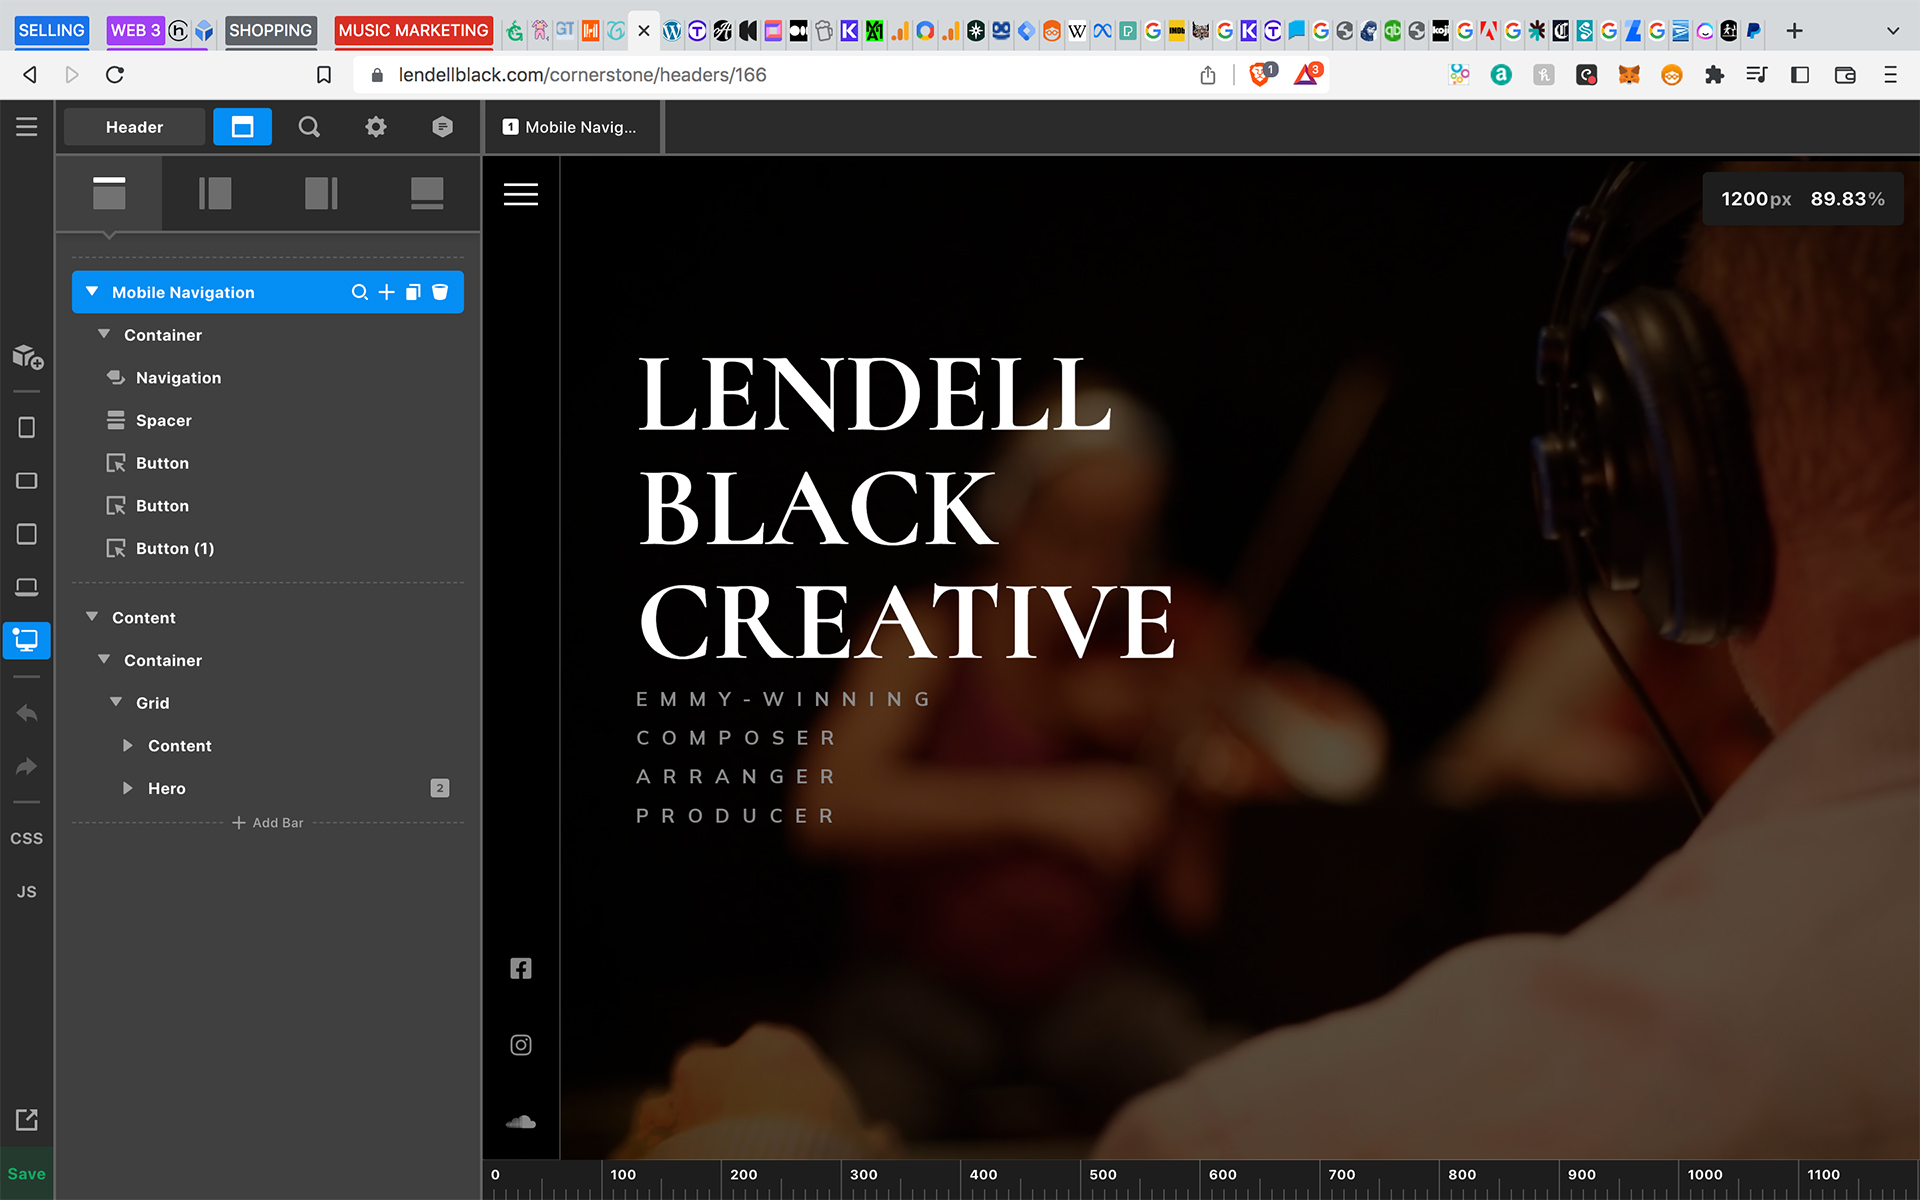Open the Mobile Navig... breadcrumb tab
1920x1200 pixels.
pyautogui.click(x=571, y=127)
